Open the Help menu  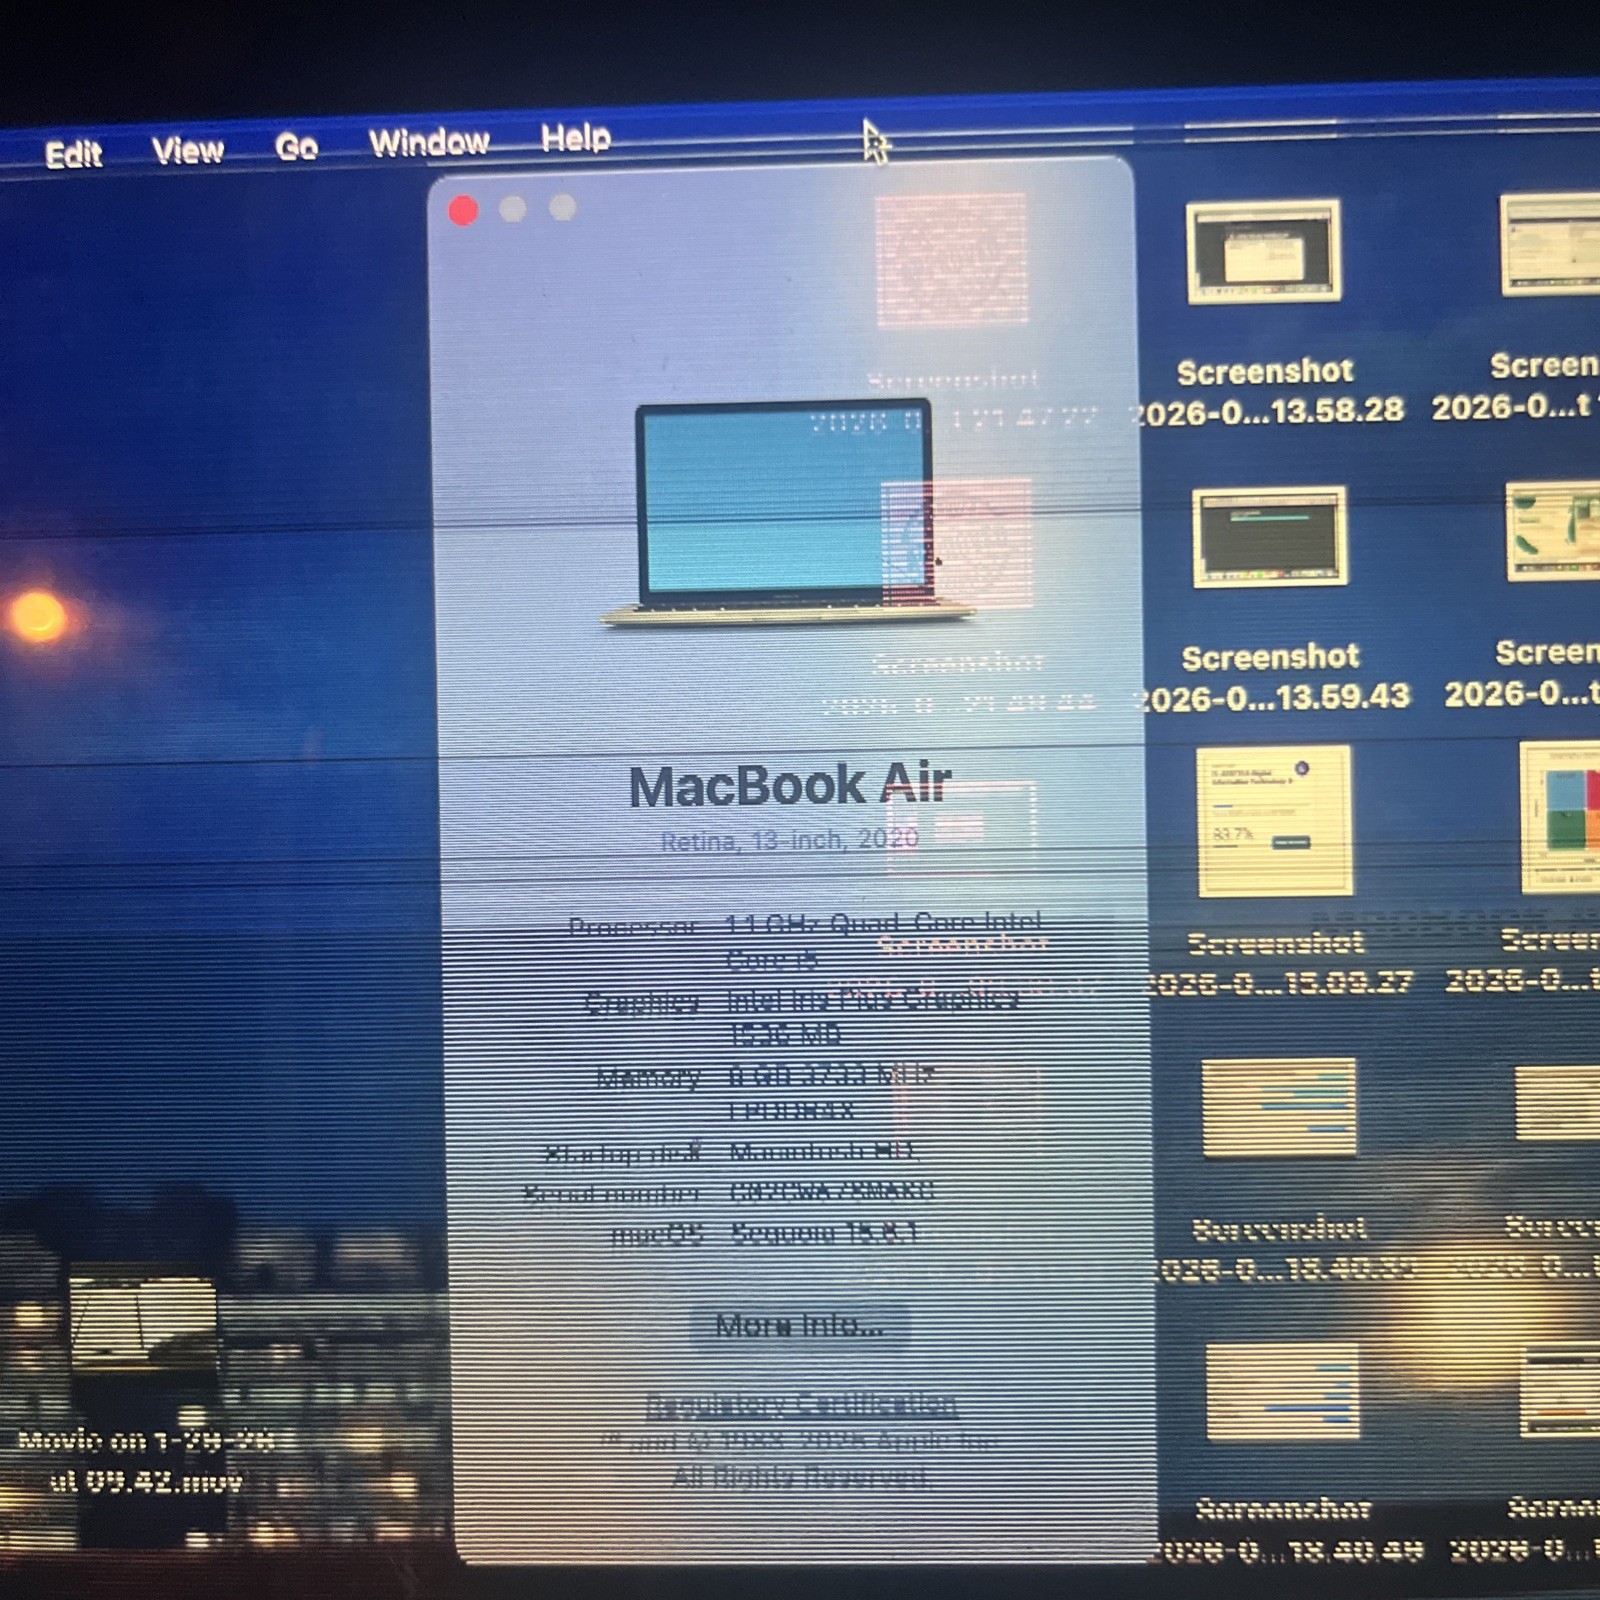pyautogui.click(x=575, y=137)
